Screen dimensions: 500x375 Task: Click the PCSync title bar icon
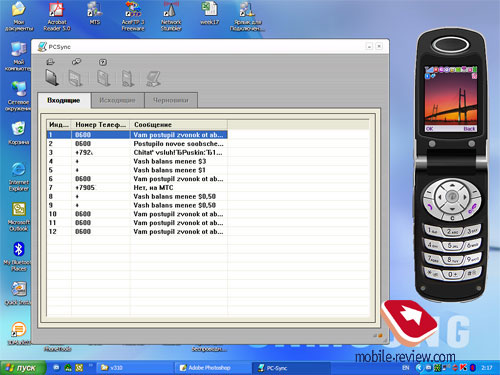42,47
